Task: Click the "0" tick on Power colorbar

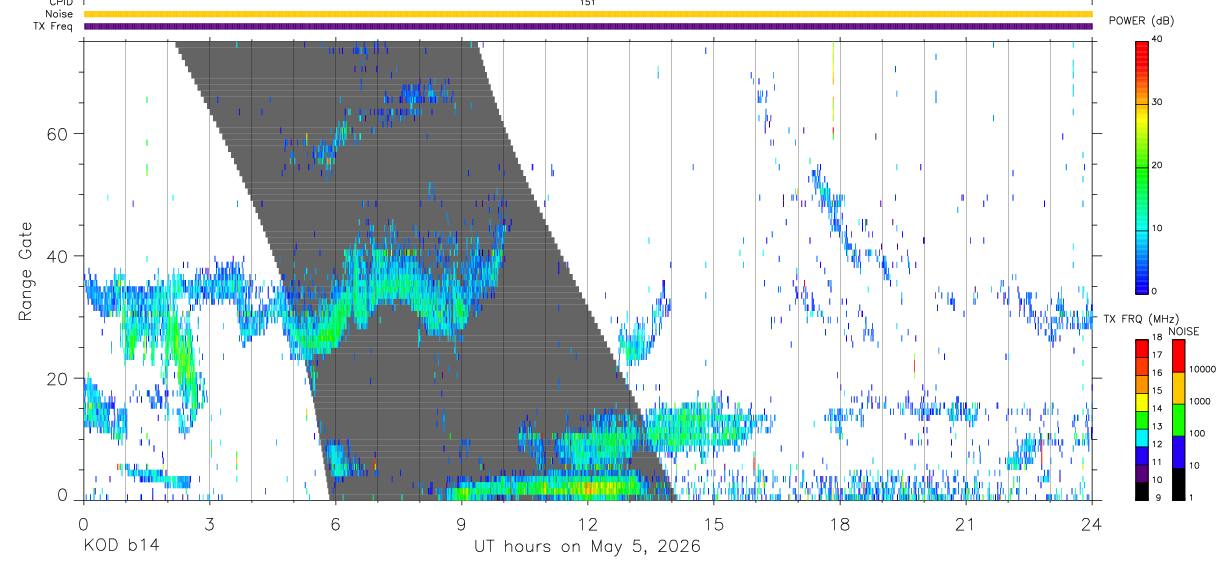Action: tap(1154, 291)
